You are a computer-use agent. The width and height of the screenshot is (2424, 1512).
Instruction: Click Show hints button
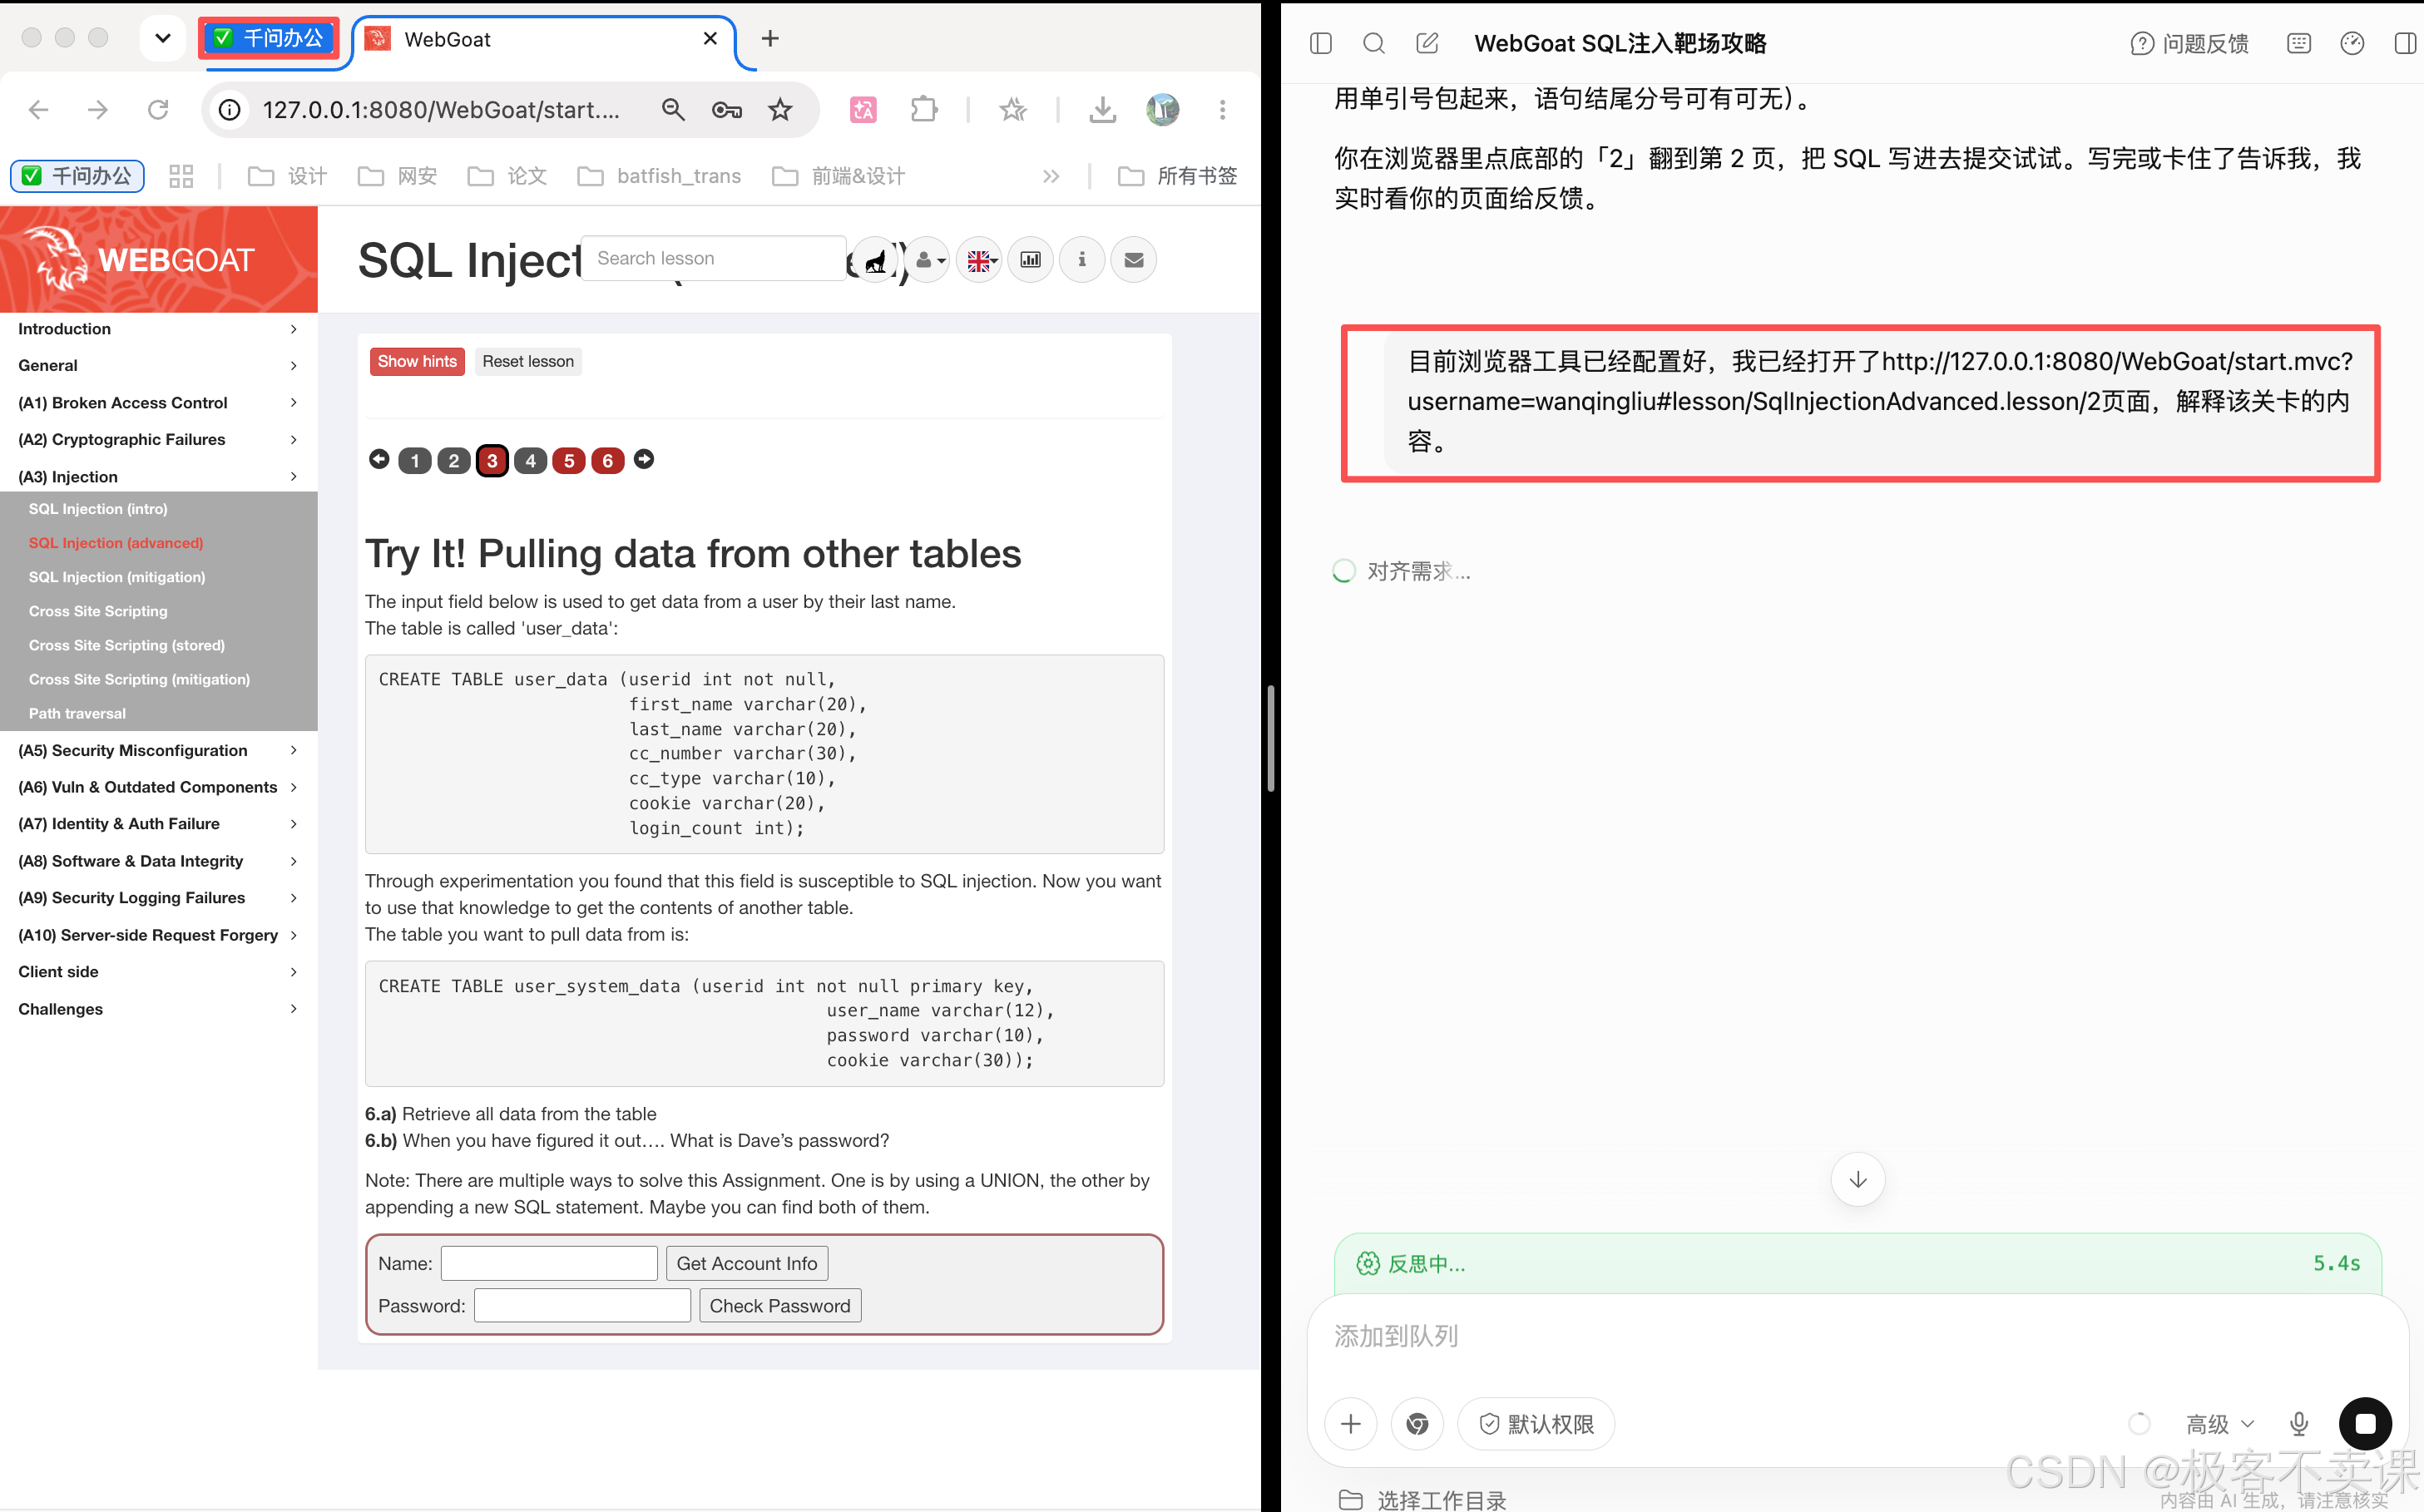click(x=417, y=361)
